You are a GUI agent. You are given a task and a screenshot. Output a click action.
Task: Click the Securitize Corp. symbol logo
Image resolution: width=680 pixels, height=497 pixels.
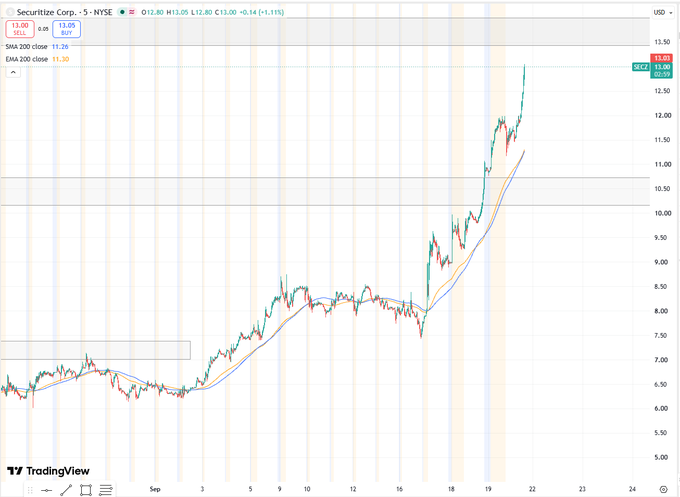(10, 12)
